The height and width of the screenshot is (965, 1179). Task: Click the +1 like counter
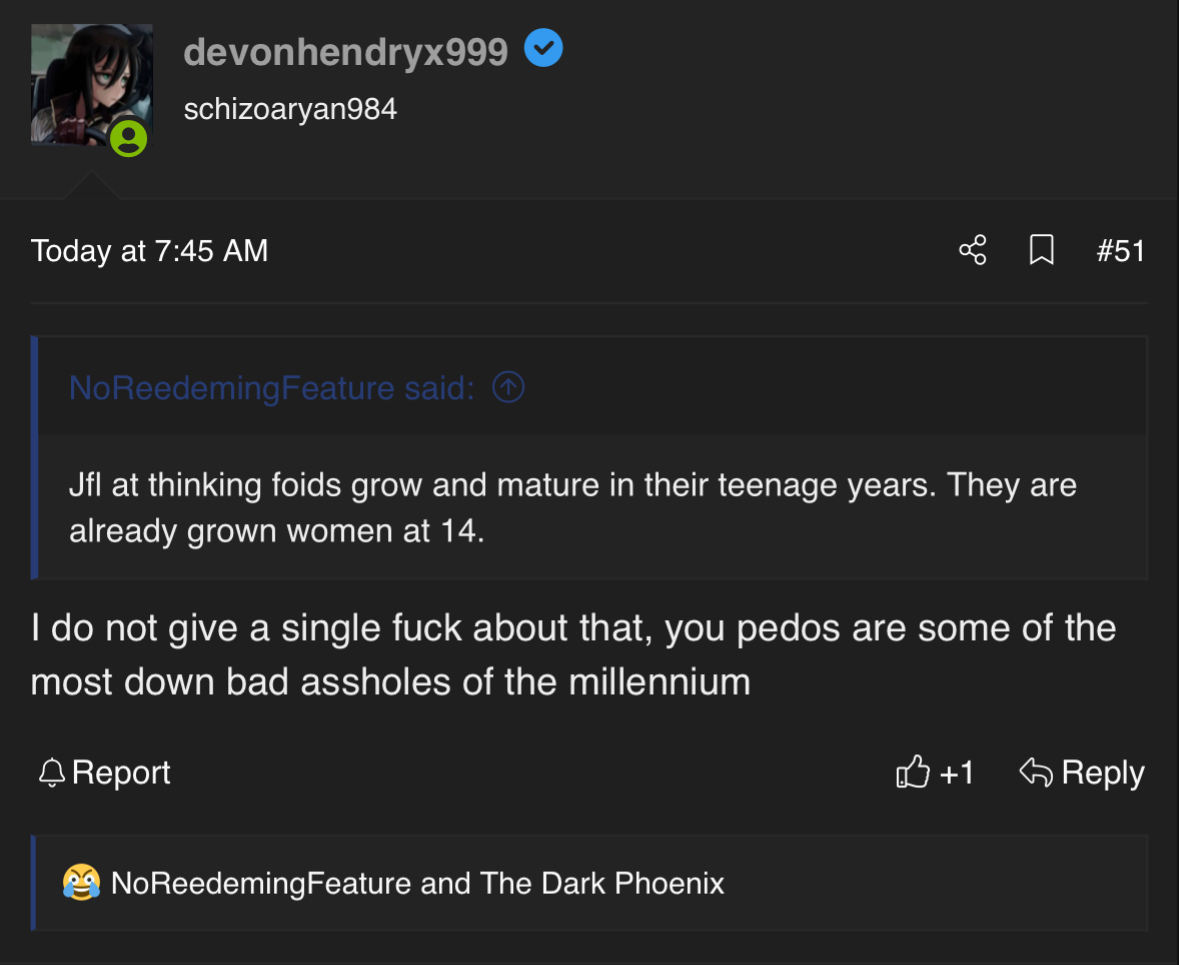coord(956,772)
